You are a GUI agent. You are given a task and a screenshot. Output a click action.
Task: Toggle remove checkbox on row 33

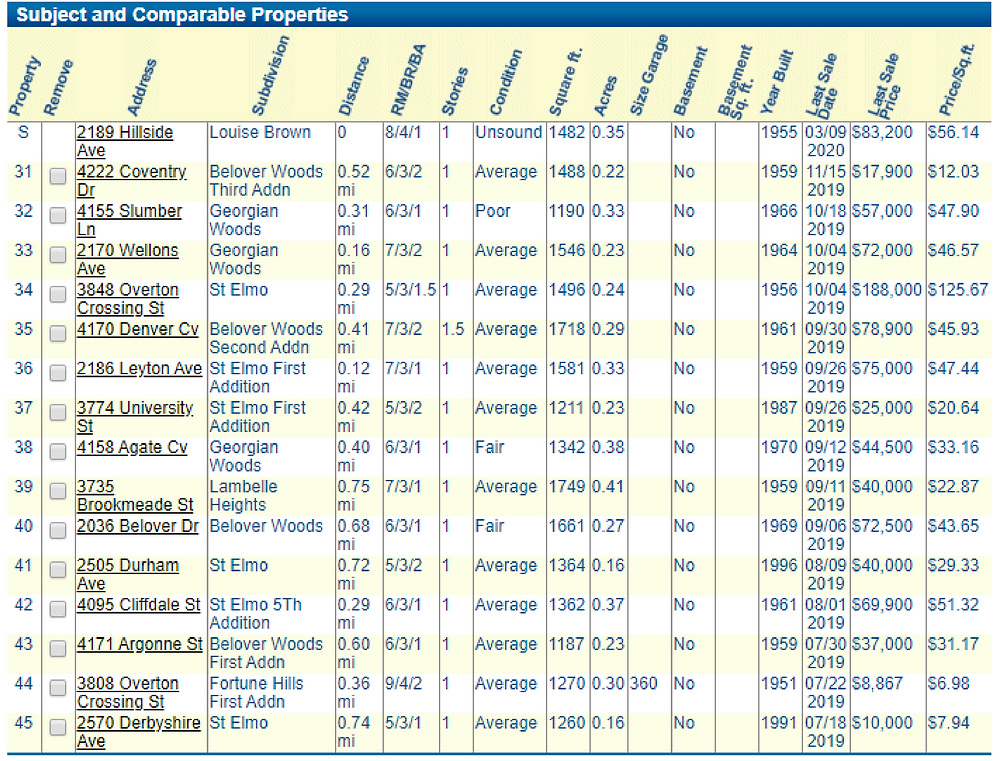[x=58, y=255]
